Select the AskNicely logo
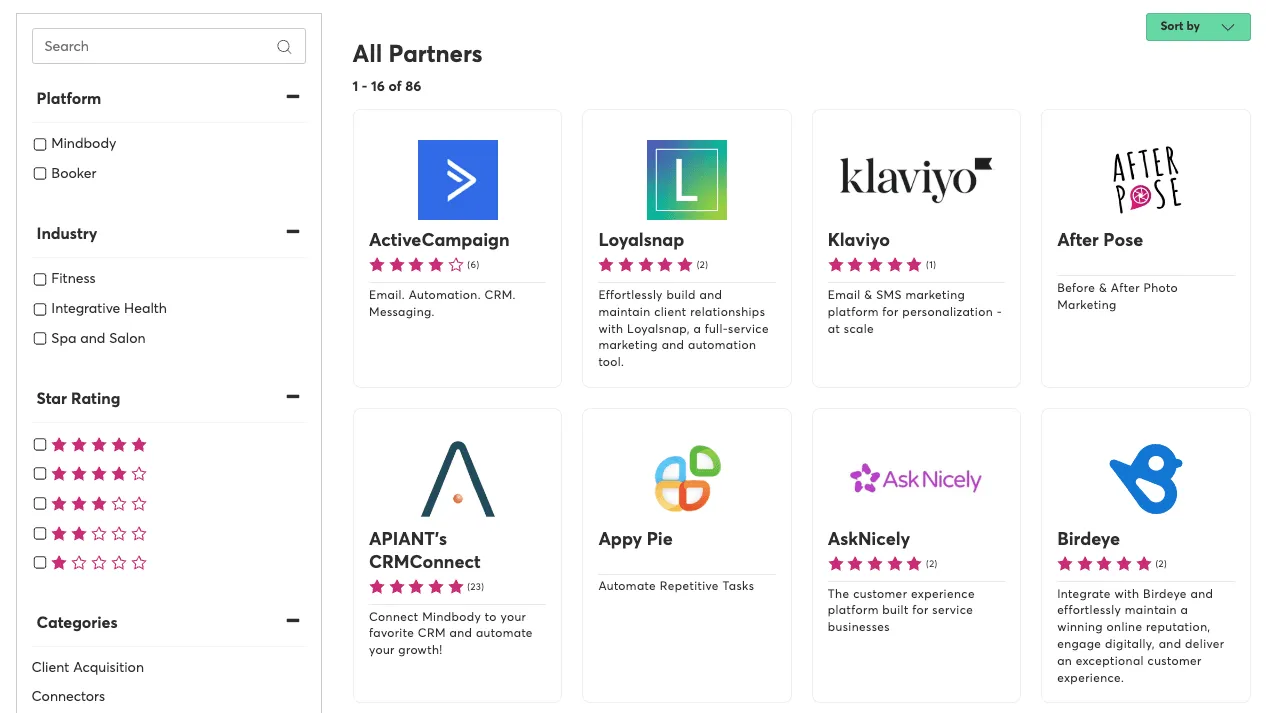Screen dimensions: 1266x713 (x=916, y=479)
